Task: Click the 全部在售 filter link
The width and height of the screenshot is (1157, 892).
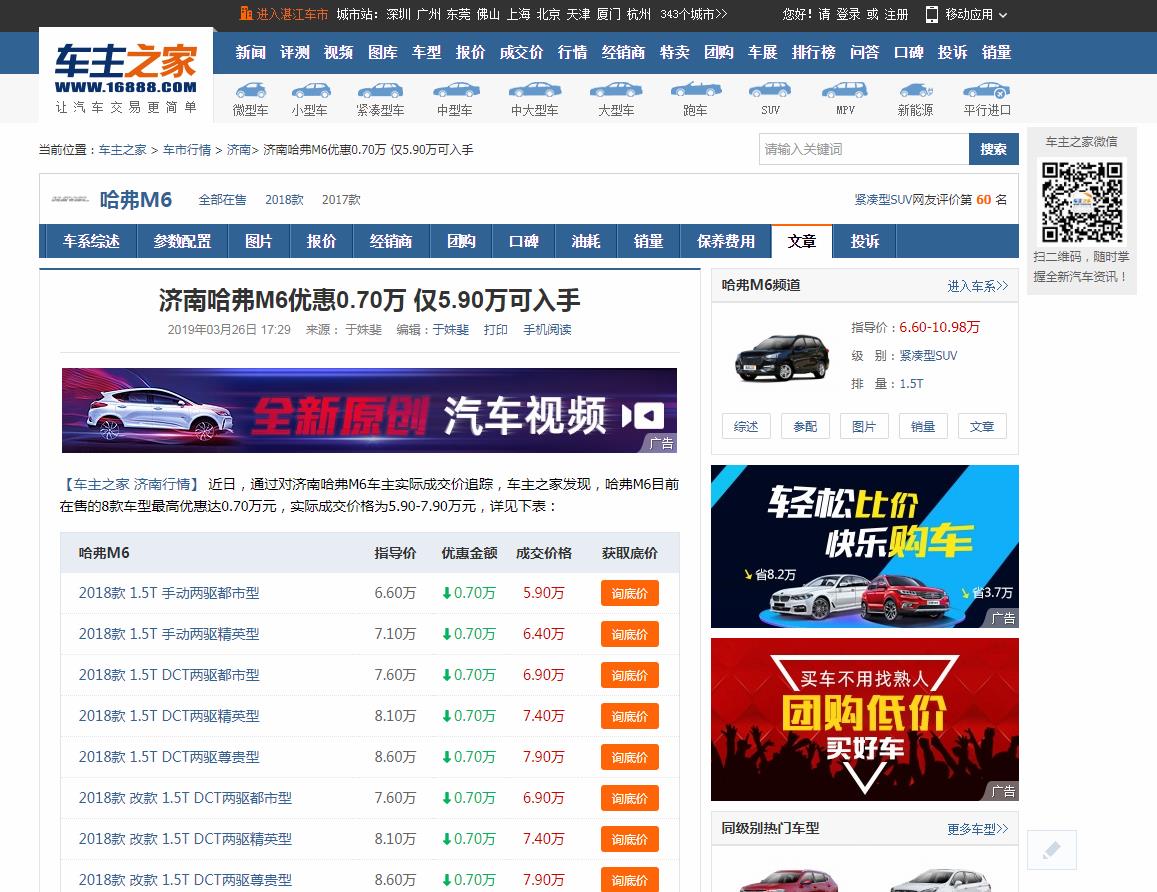Action: click(x=222, y=199)
